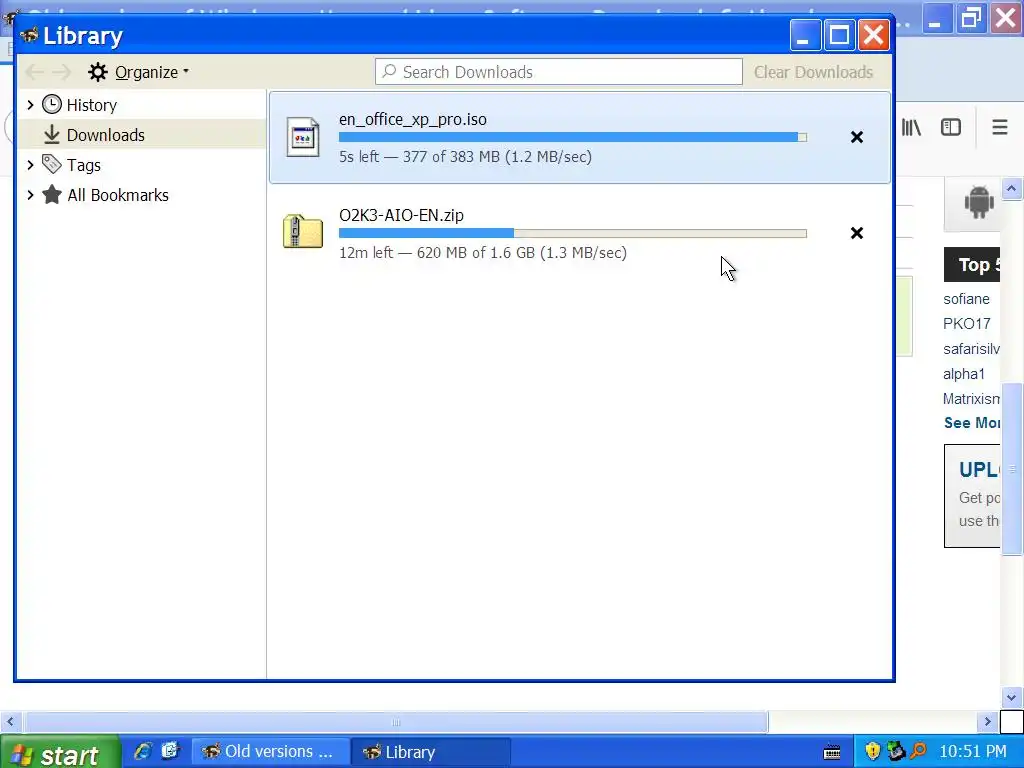
Task: Click the horizontal scrollbar right arrow
Action: pos(987,722)
